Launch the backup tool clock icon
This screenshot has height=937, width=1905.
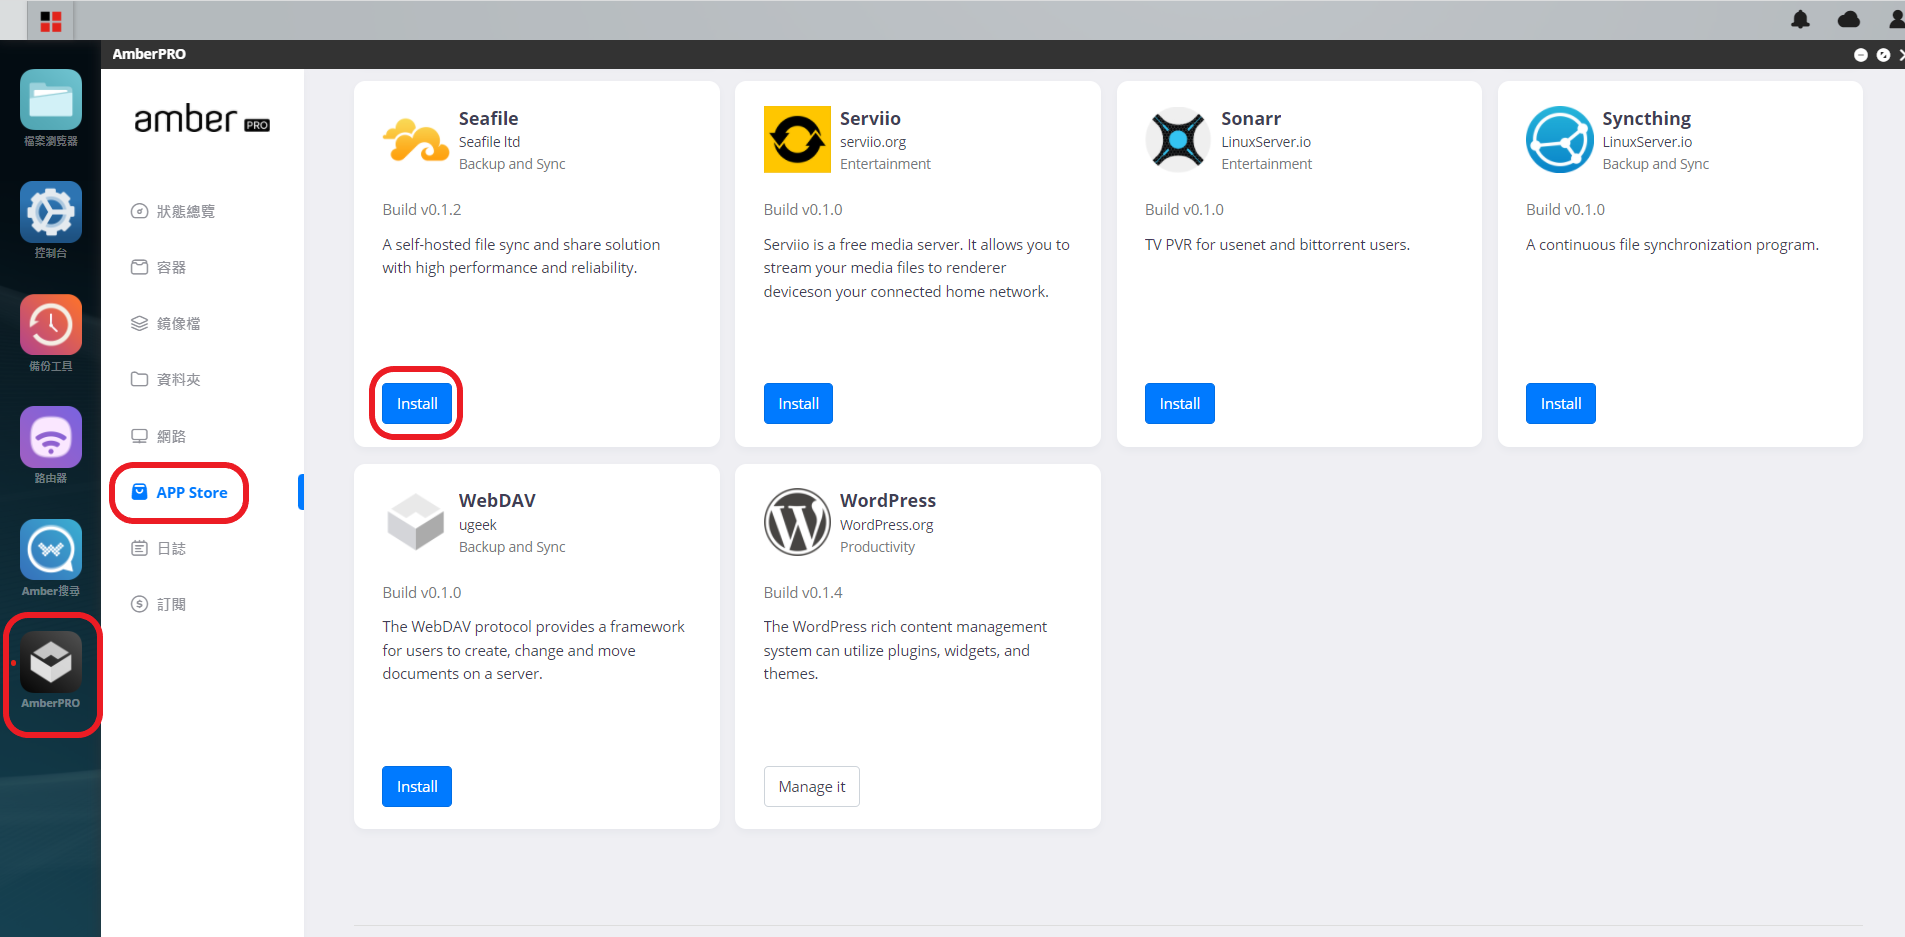point(50,325)
